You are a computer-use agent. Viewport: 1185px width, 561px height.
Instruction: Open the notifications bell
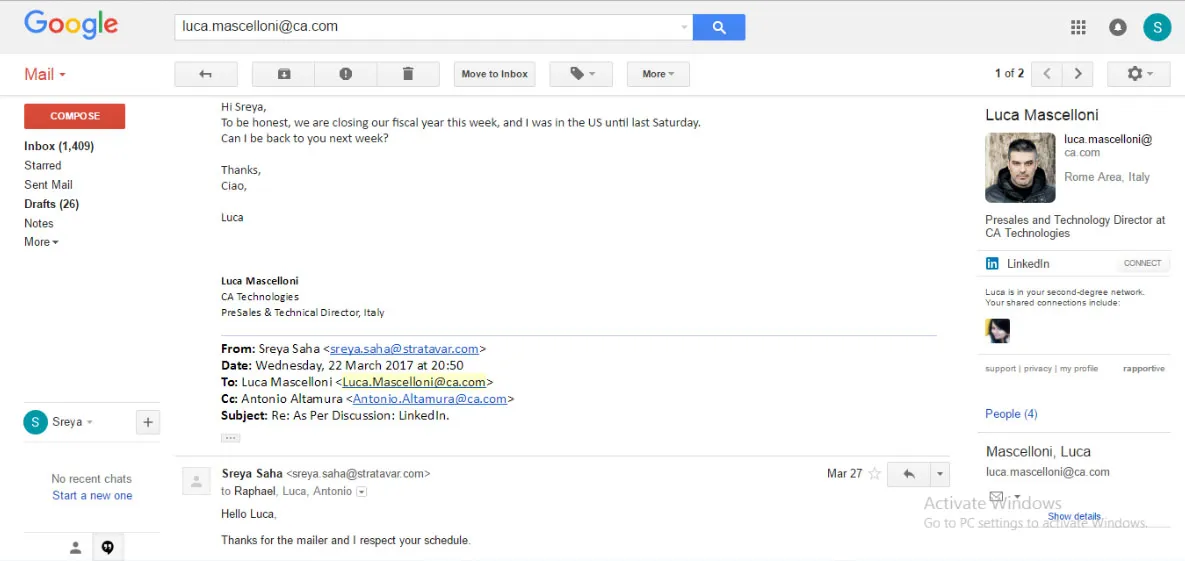point(1118,28)
